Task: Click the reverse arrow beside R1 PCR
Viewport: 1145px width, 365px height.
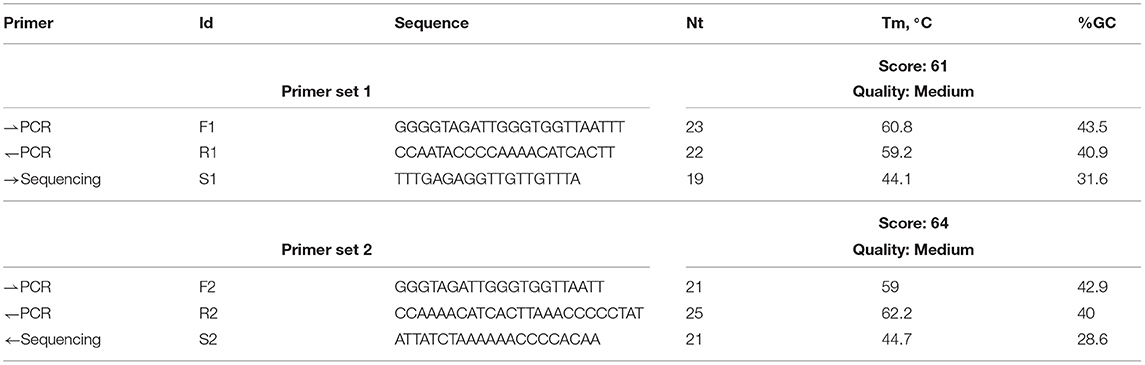Action: 9,153
